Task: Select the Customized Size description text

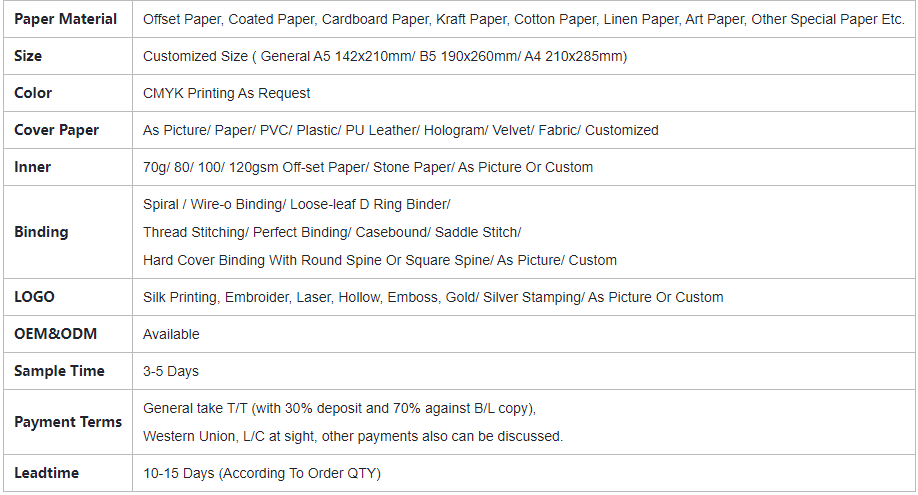Action: [x=385, y=56]
